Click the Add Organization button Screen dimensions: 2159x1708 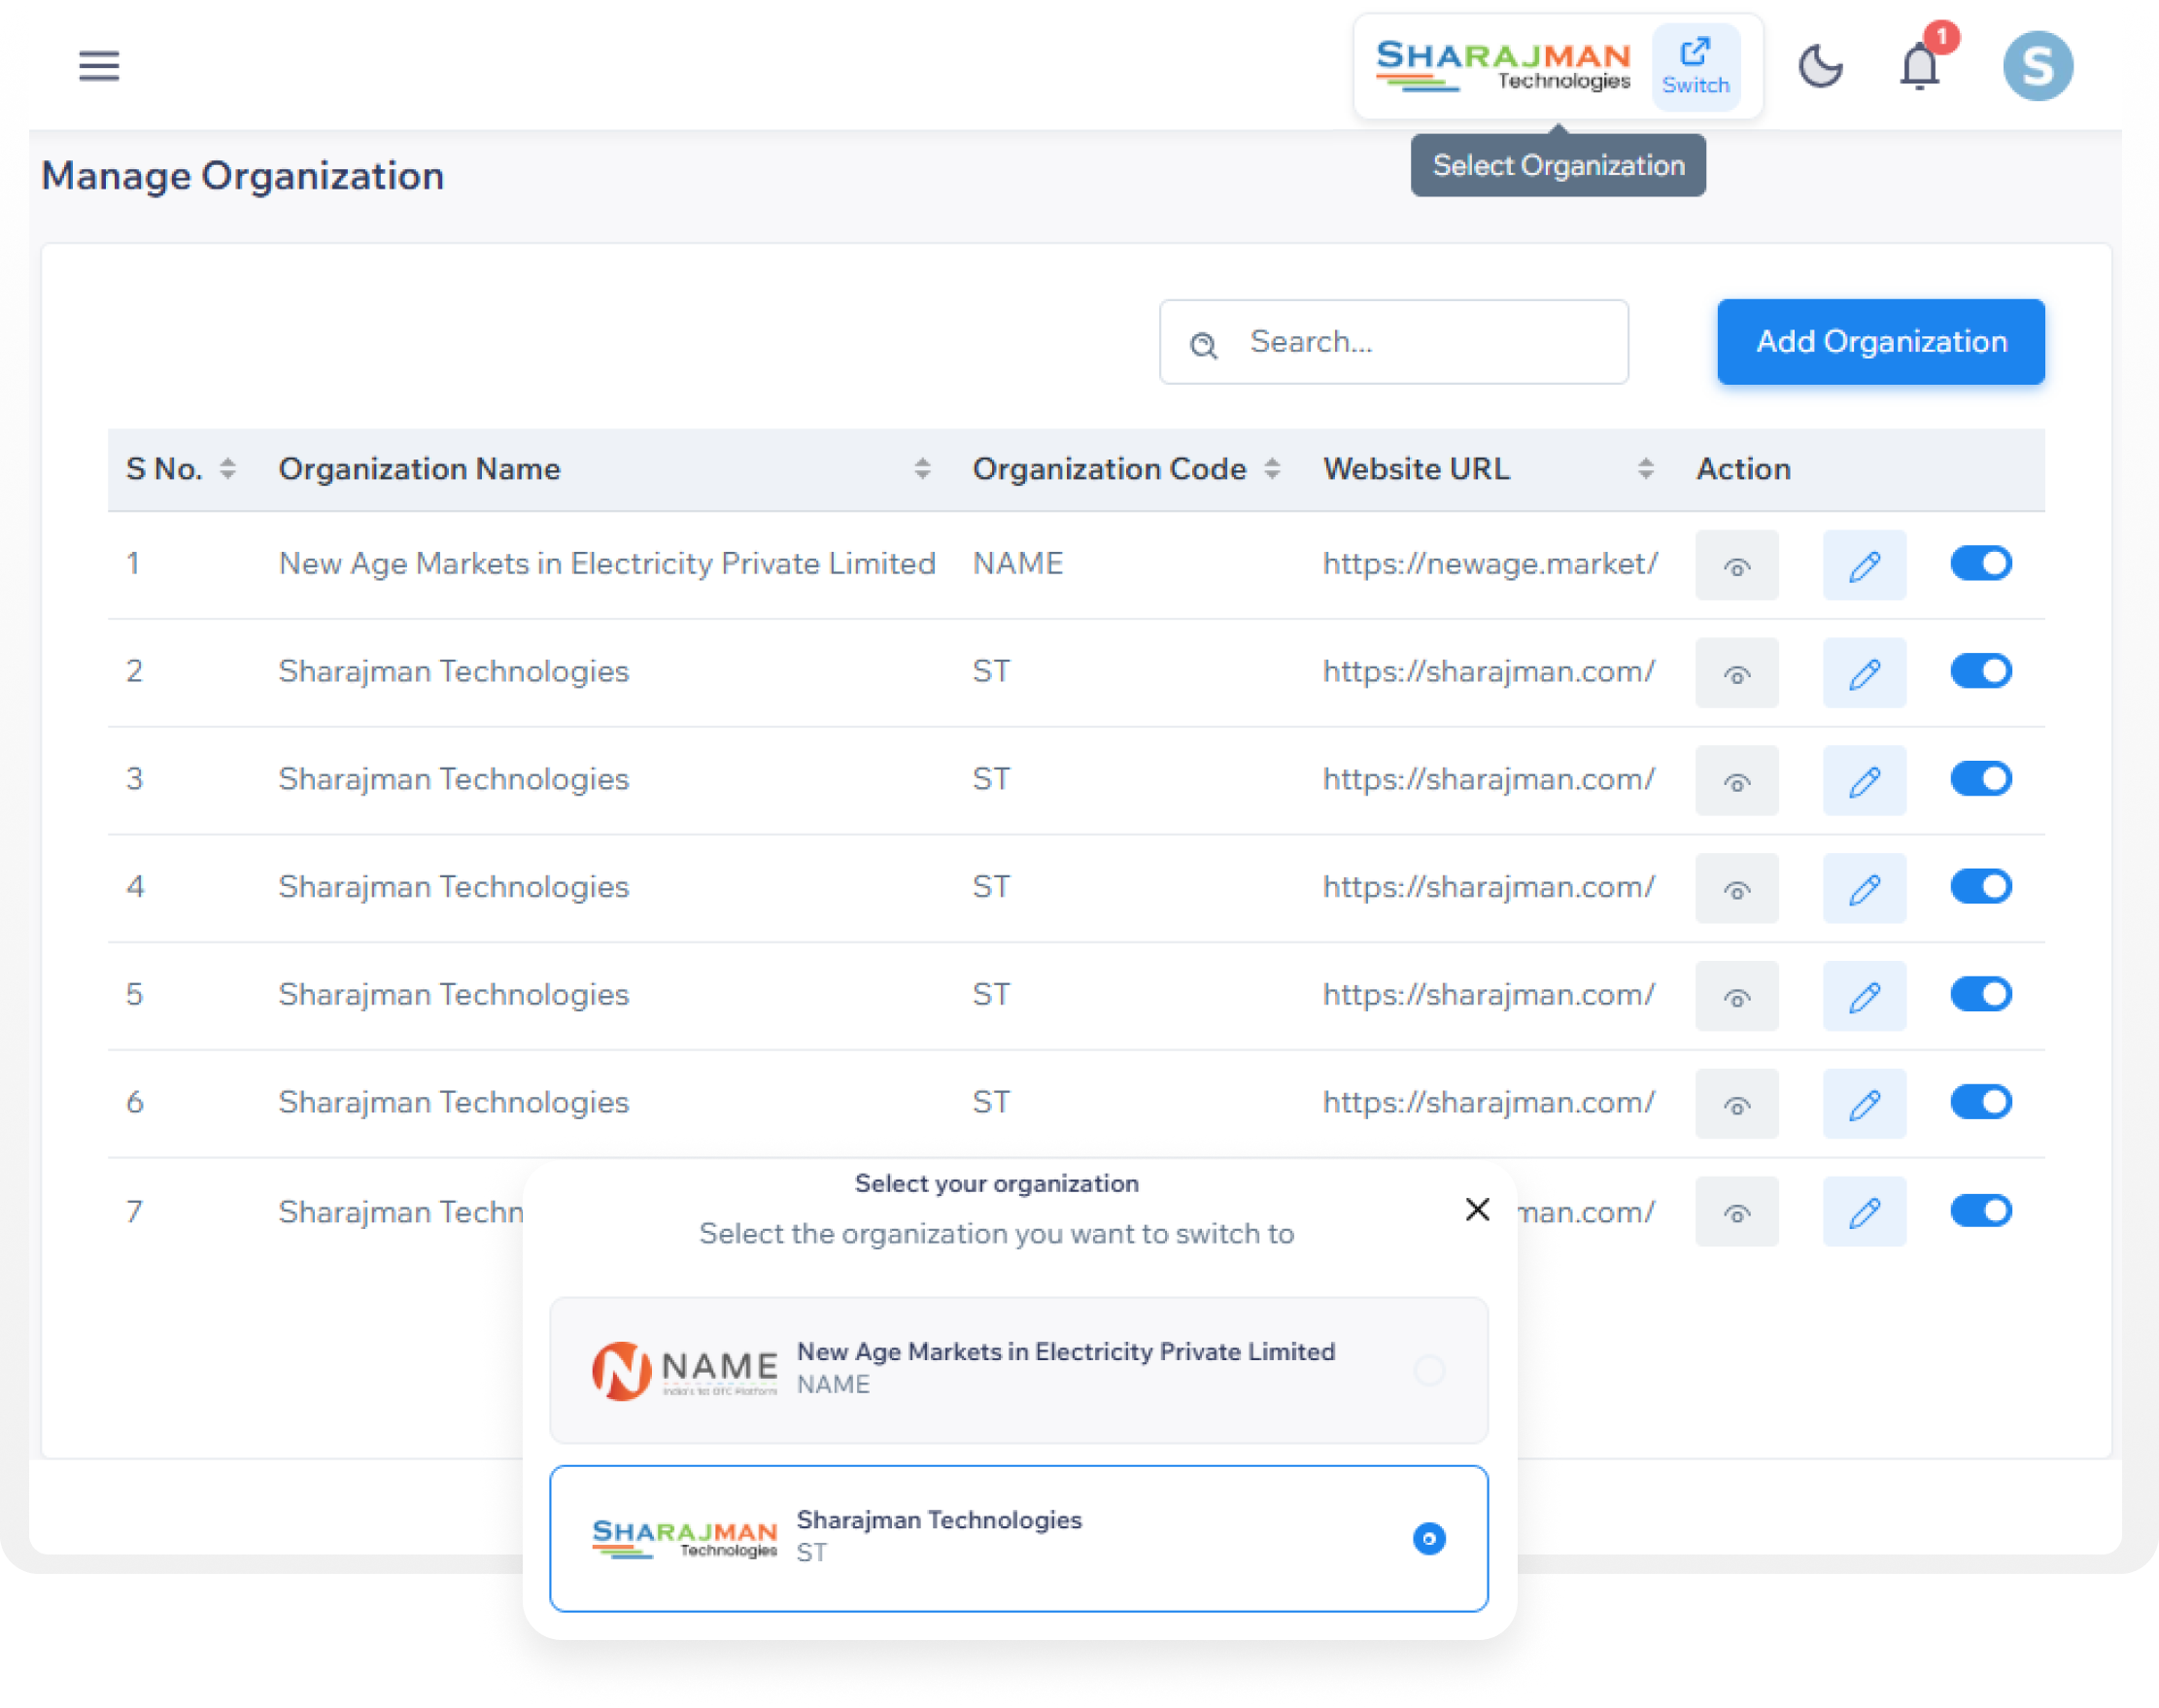(x=1880, y=342)
